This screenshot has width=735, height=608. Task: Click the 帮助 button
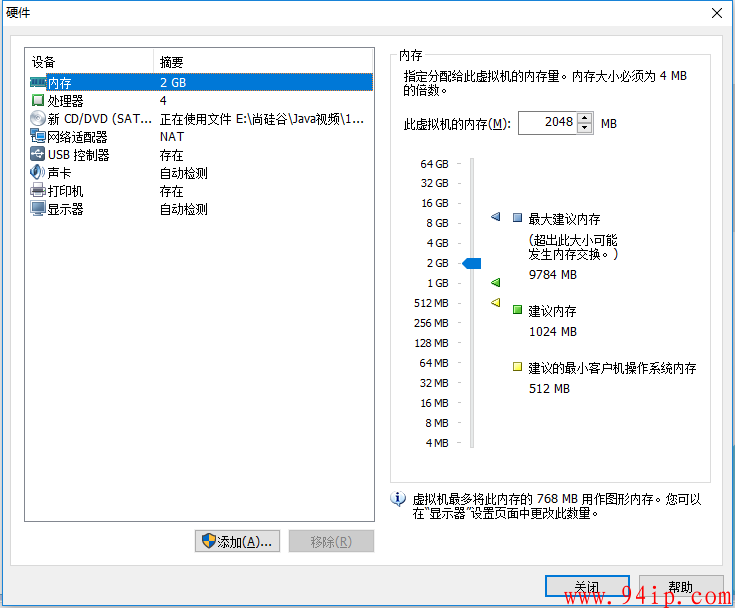point(681,586)
